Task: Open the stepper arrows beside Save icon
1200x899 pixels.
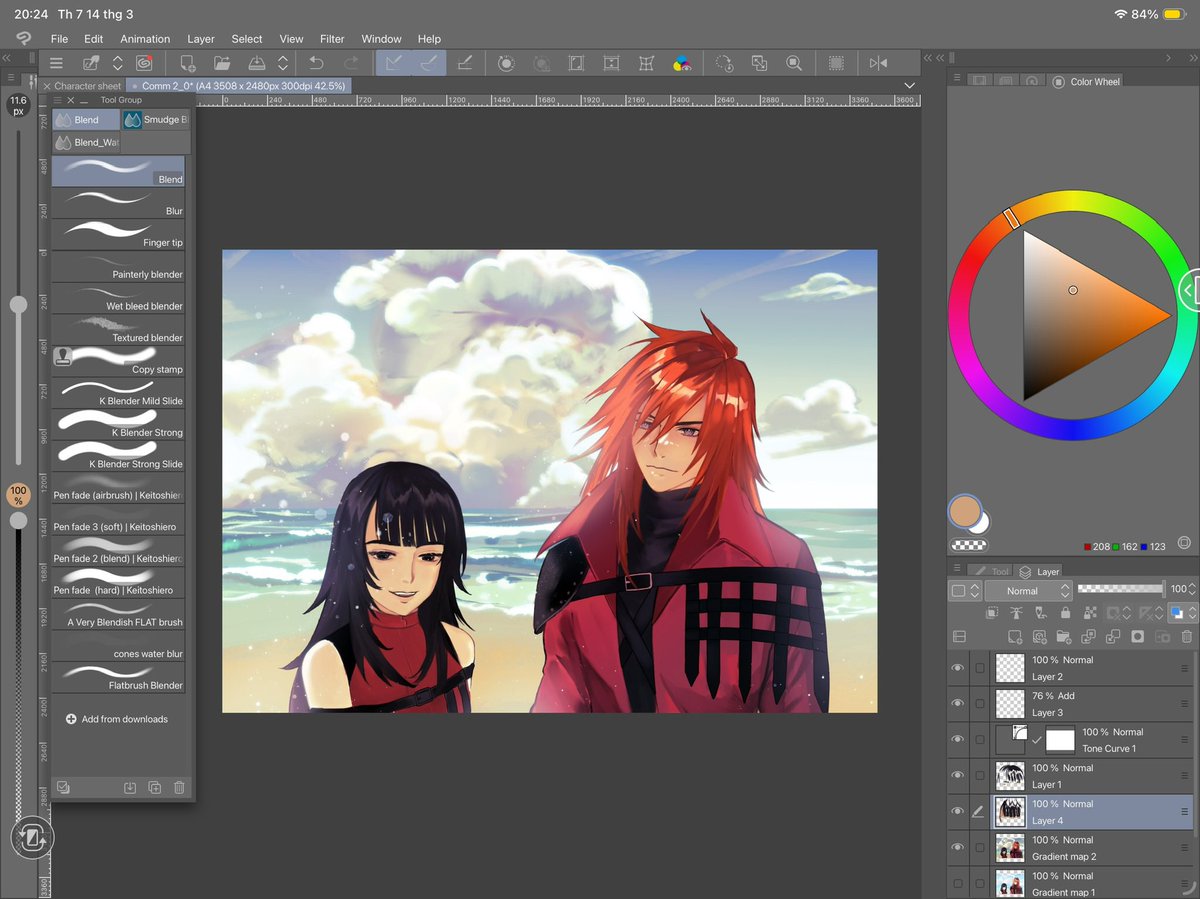Action: pyautogui.click(x=282, y=63)
